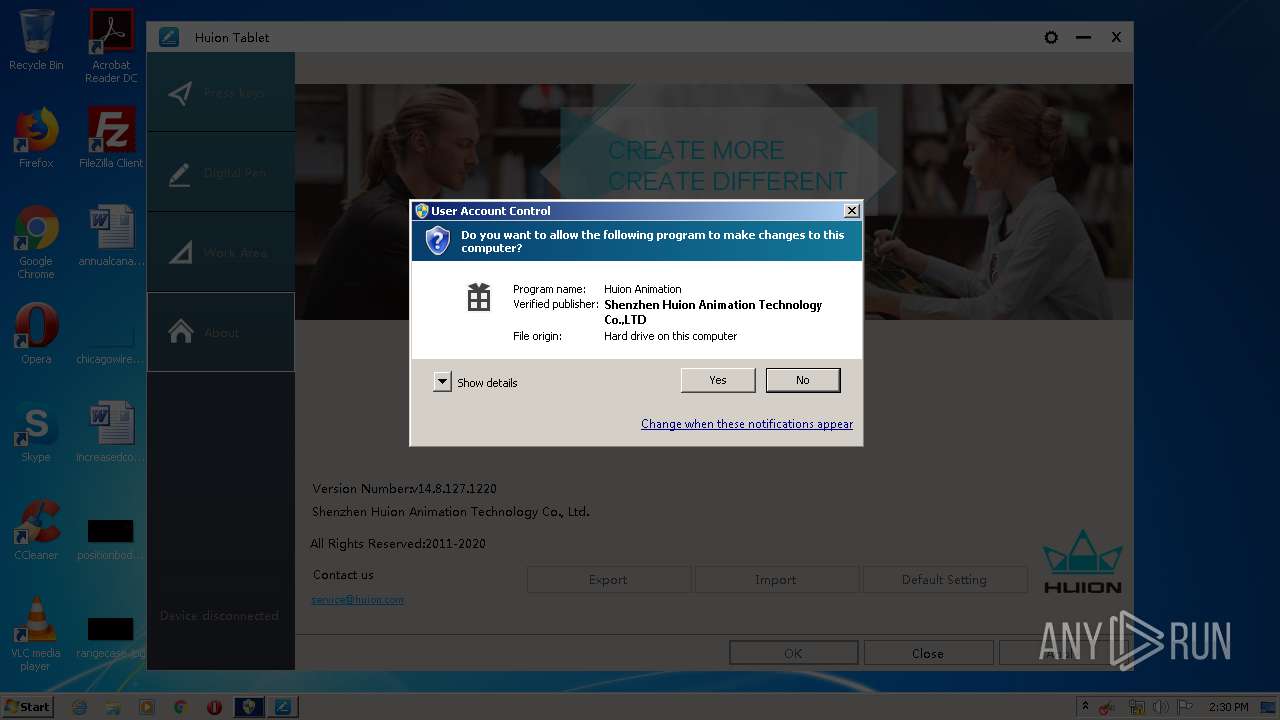This screenshot has width=1280, height=720.
Task: Click the Close button in Huion Tablet
Action: click(928, 653)
